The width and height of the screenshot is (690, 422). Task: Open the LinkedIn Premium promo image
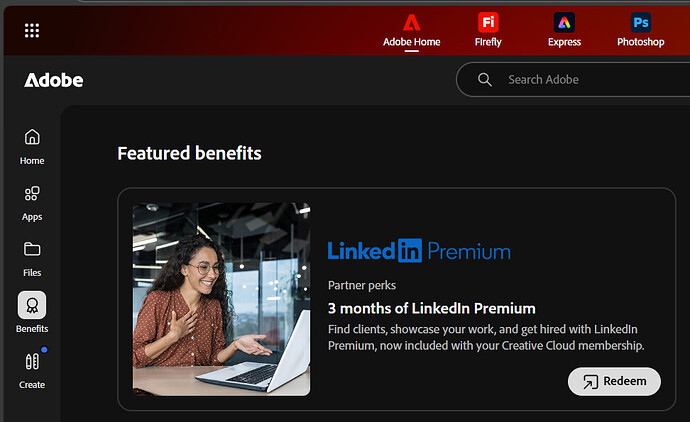coord(221,299)
